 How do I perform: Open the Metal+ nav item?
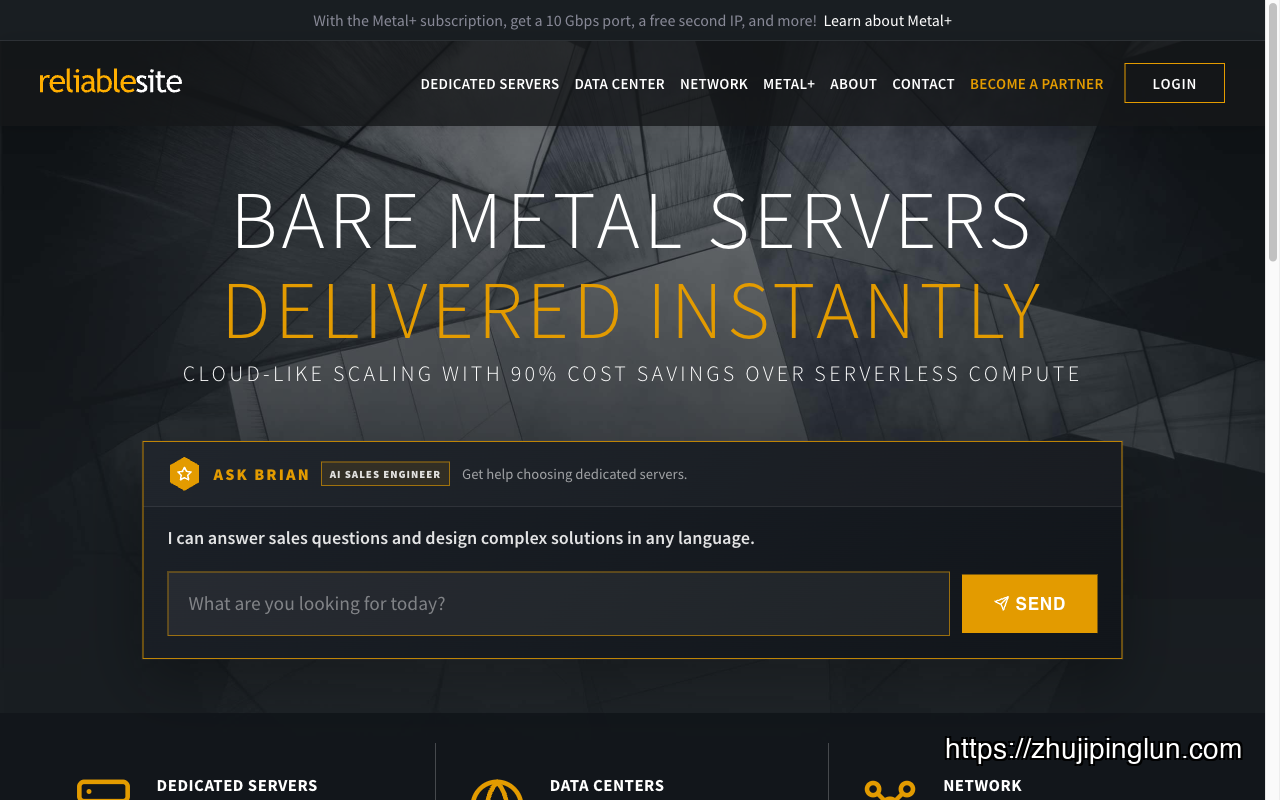789,84
